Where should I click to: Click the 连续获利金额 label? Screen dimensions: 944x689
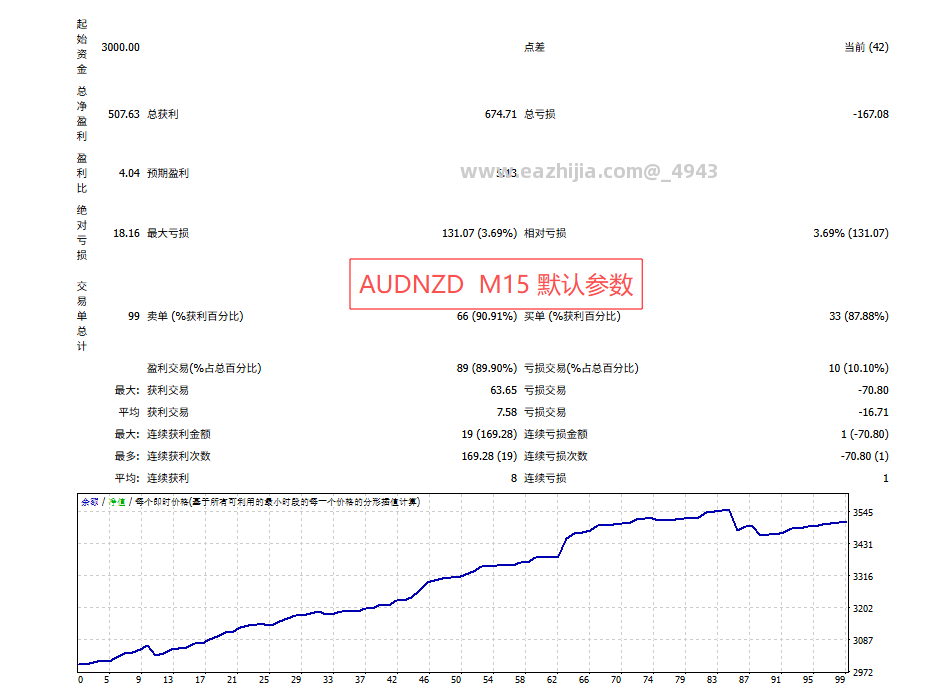[179, 434]
